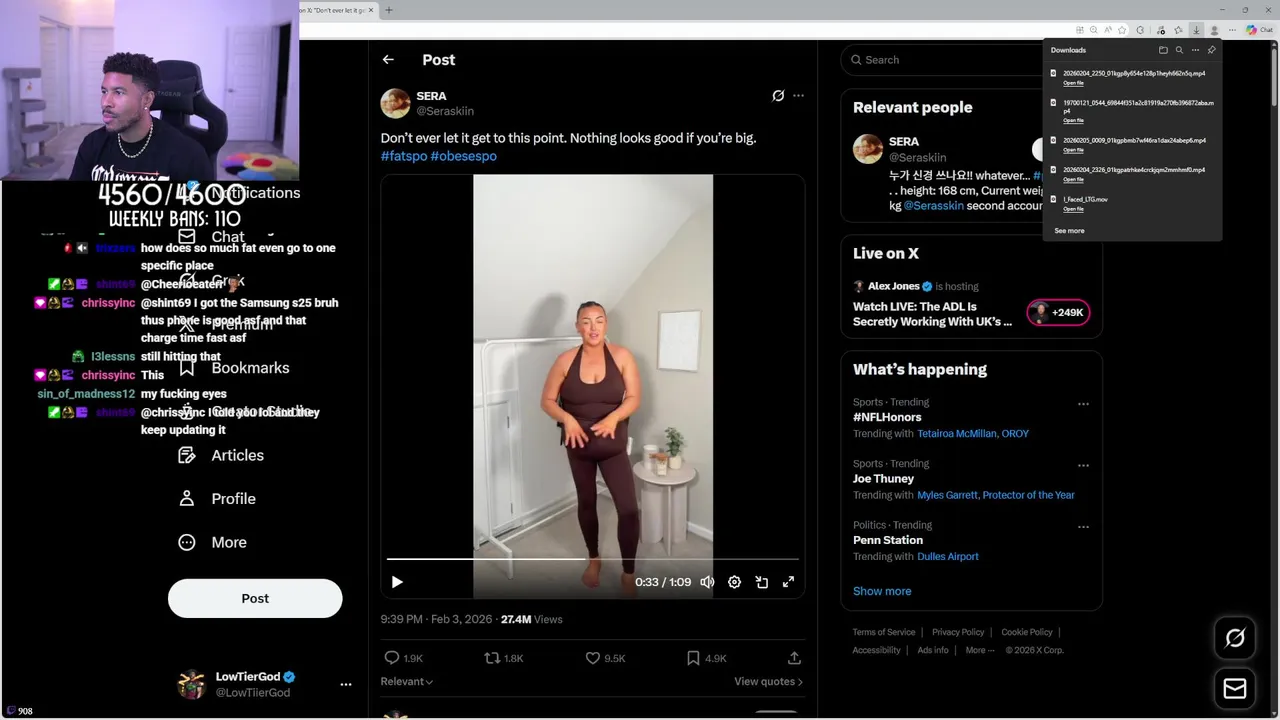1280x720 pixels.
Task: Mute the video with the speaker icon
Action: point(707,582)
